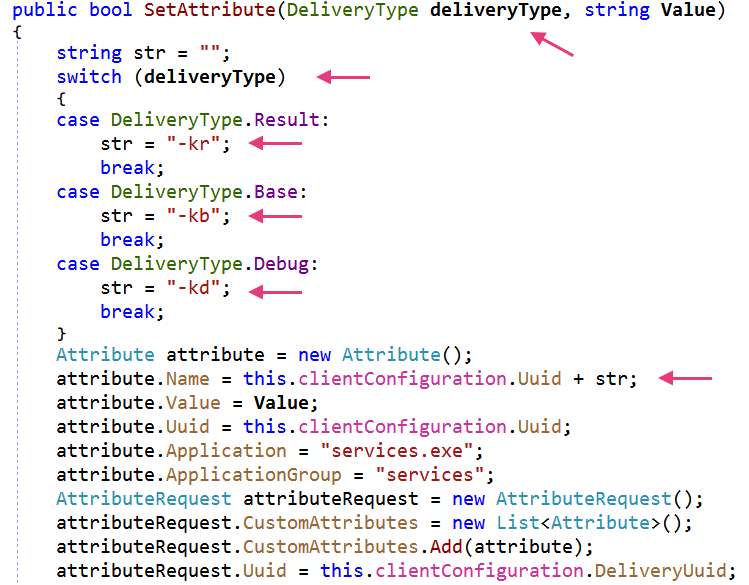The image size is (749, 585).
Task: Click the arrow pointing at the "-kb" string
Action: pyautogui.click(x=275, y=216)
